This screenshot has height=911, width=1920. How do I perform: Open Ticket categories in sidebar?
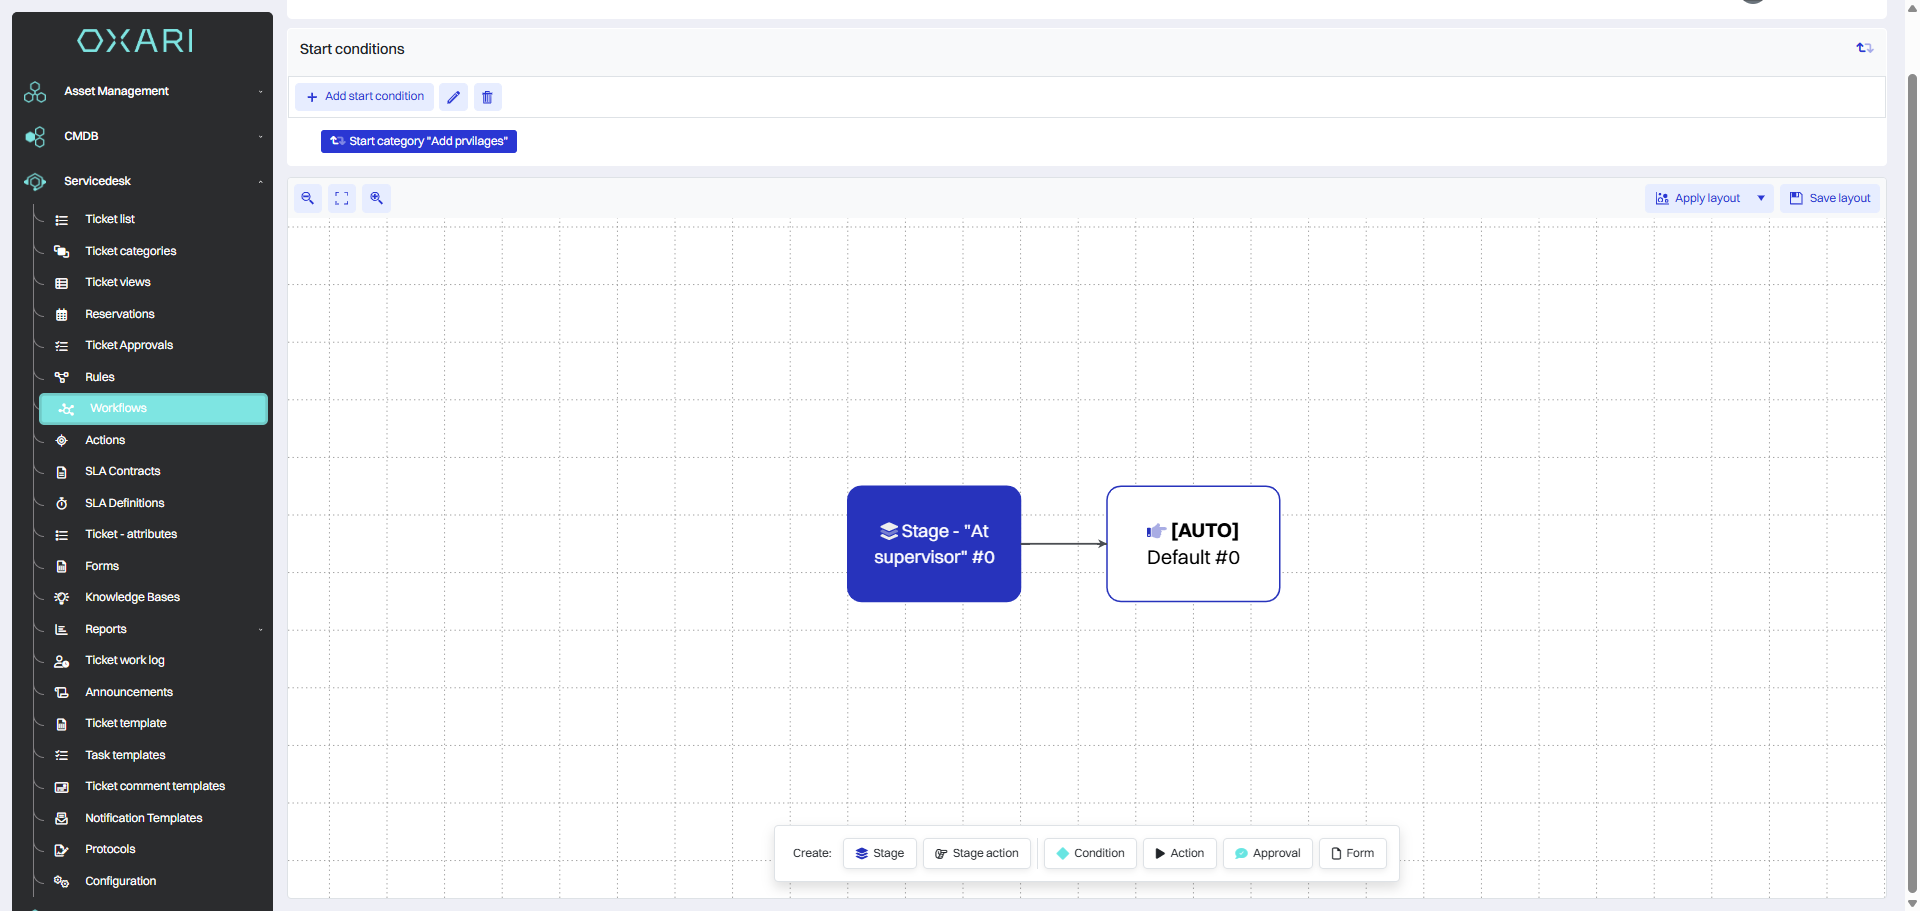[130, 251]
